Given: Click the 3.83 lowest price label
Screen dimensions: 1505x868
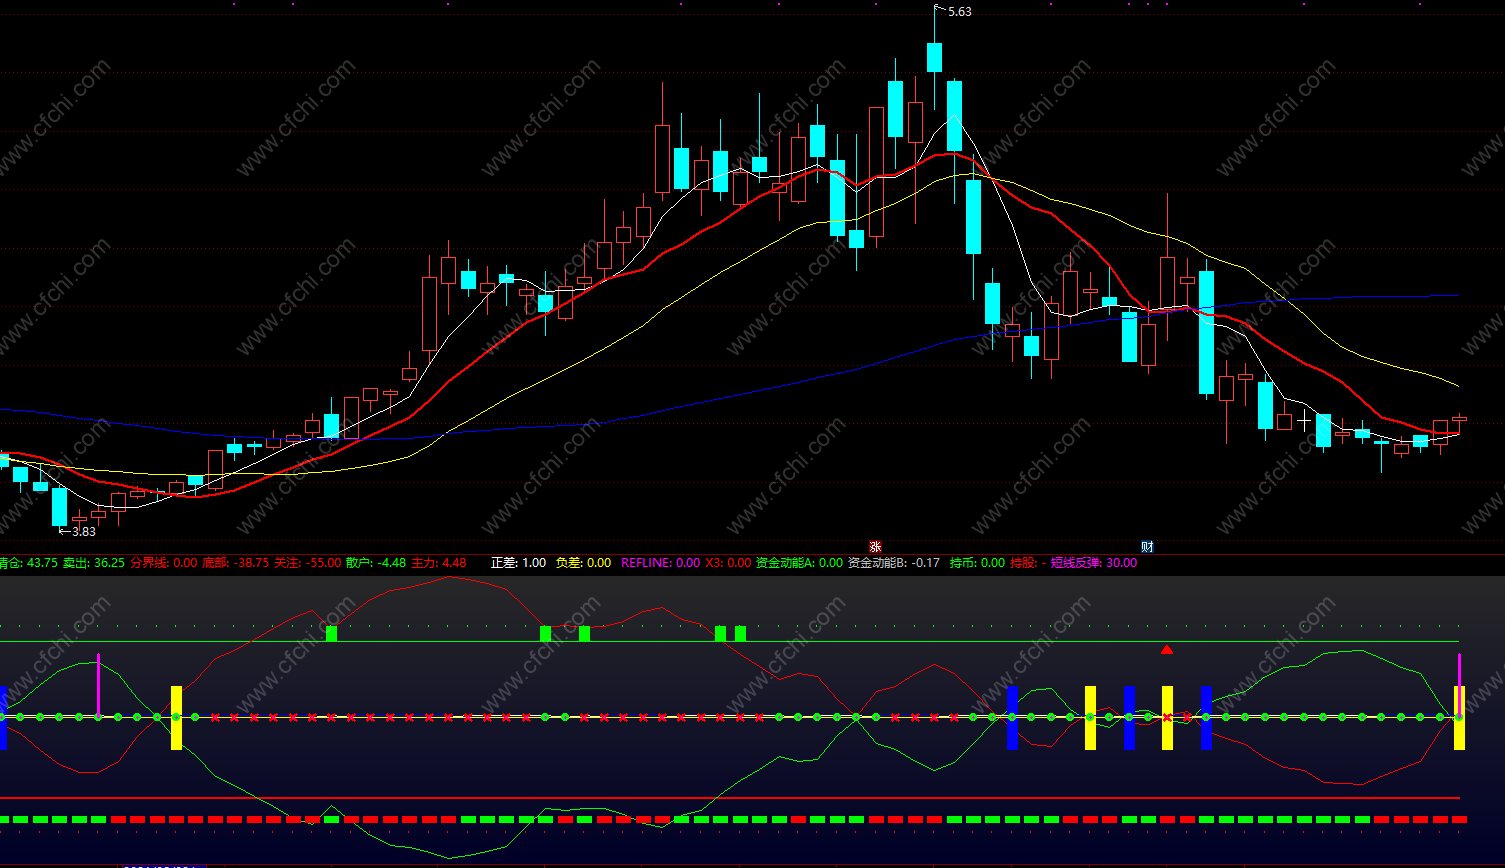Looking at the screenshot, I should click(x=84, y=532).
